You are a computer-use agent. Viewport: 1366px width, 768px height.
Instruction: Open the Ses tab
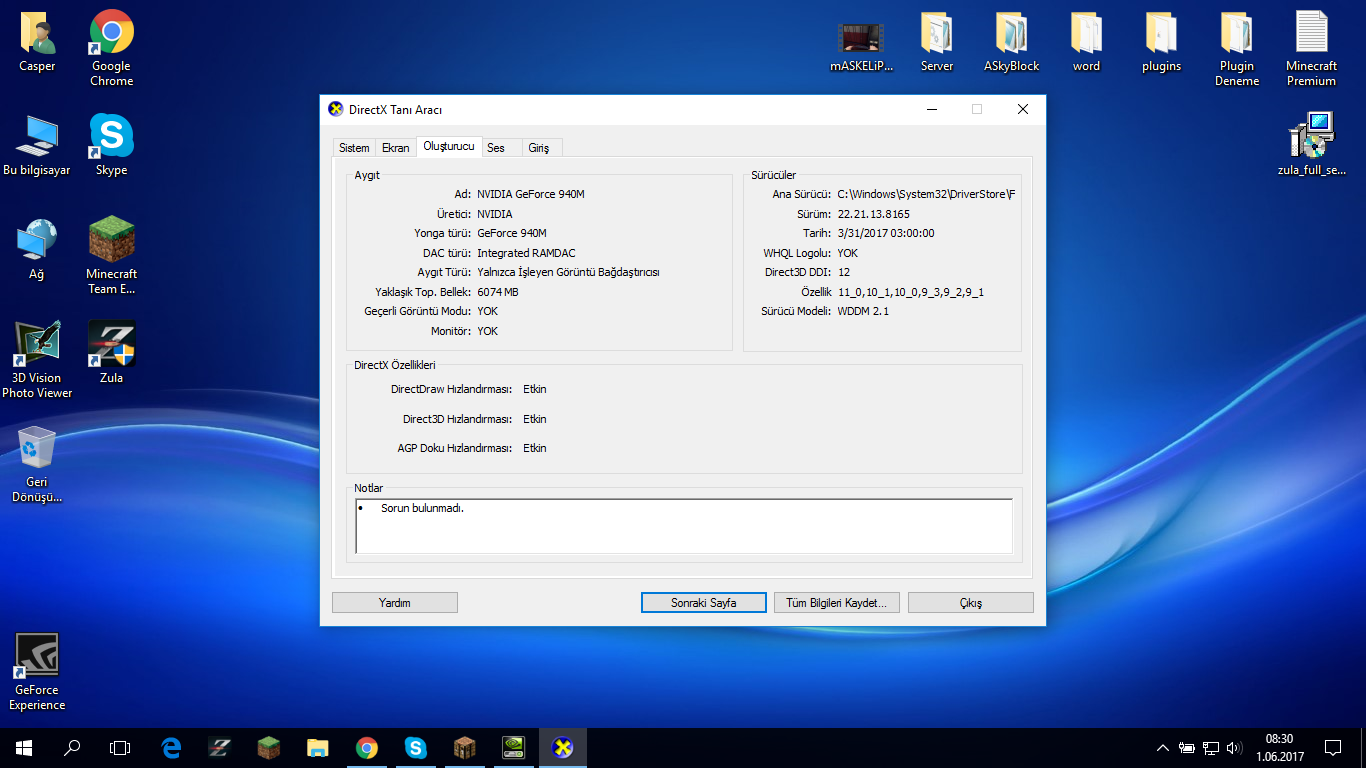[x=496, y=148]
